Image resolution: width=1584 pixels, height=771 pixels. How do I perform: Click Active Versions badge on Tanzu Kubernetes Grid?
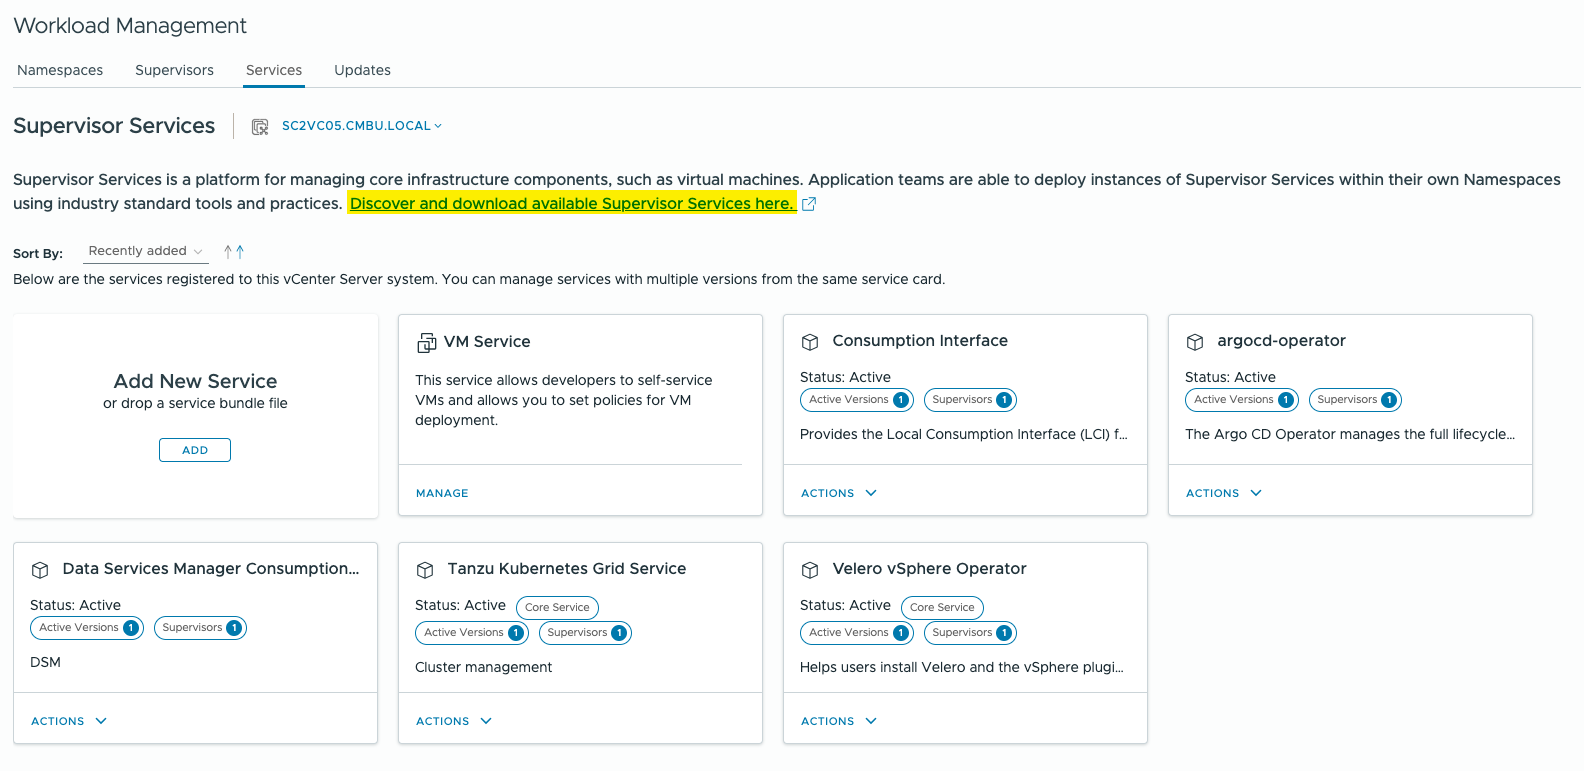click(x=472, y=633)
